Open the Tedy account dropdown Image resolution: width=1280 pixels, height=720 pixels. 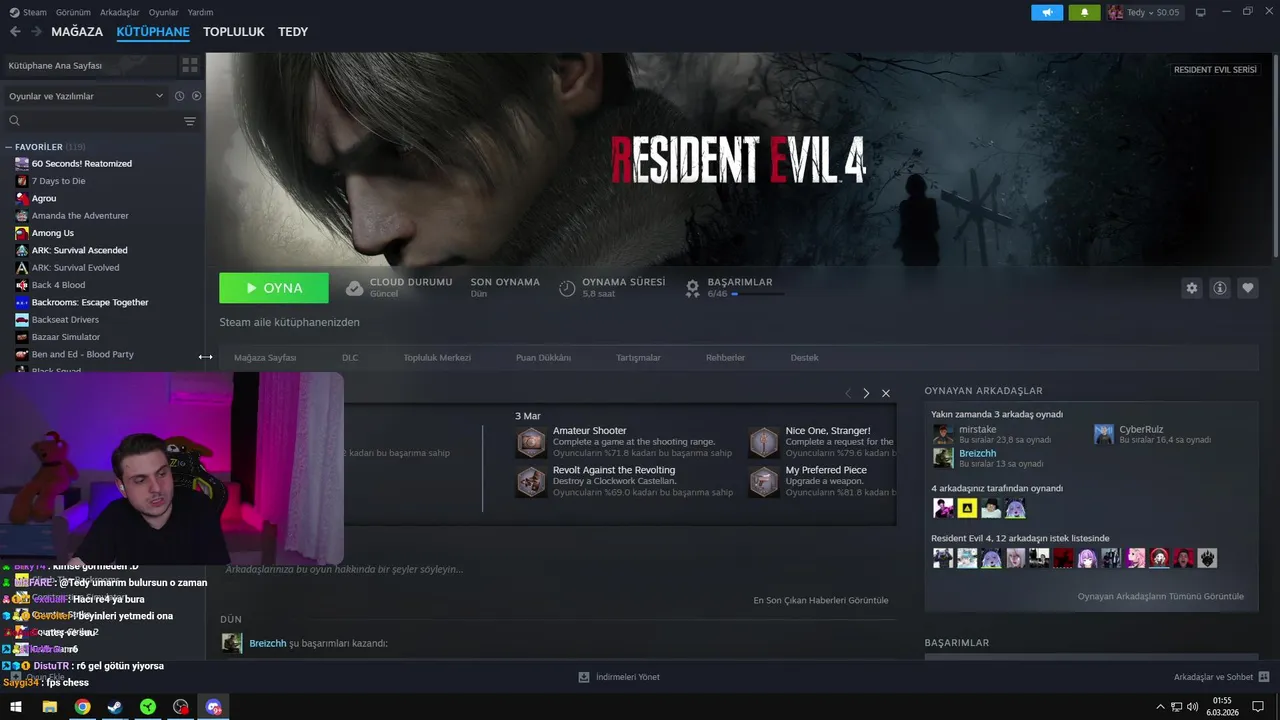tap(1144, 13)
